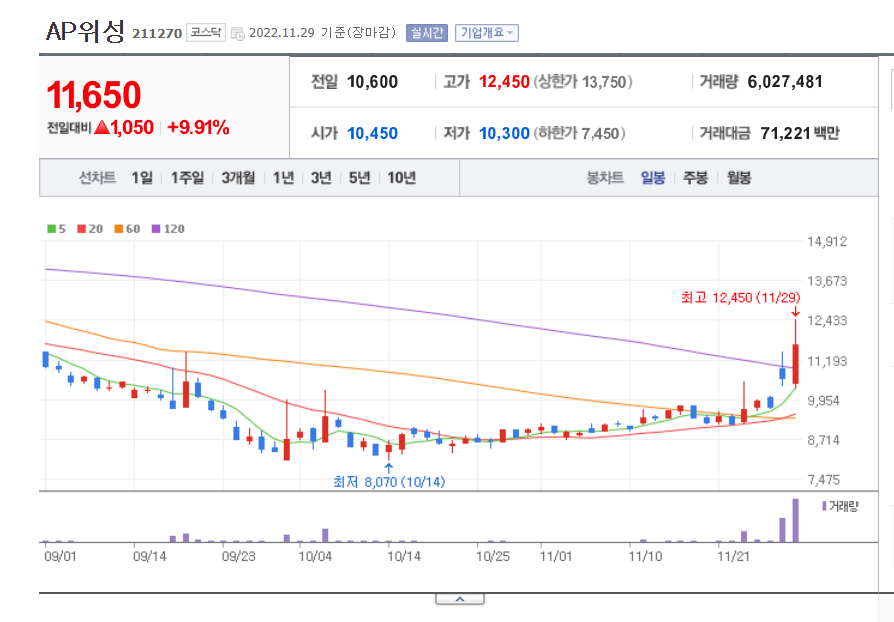Switch to 일봉 daily candle chart
Image resolution: width=894 pixels, height=622 pixels.
coord(653,178)
